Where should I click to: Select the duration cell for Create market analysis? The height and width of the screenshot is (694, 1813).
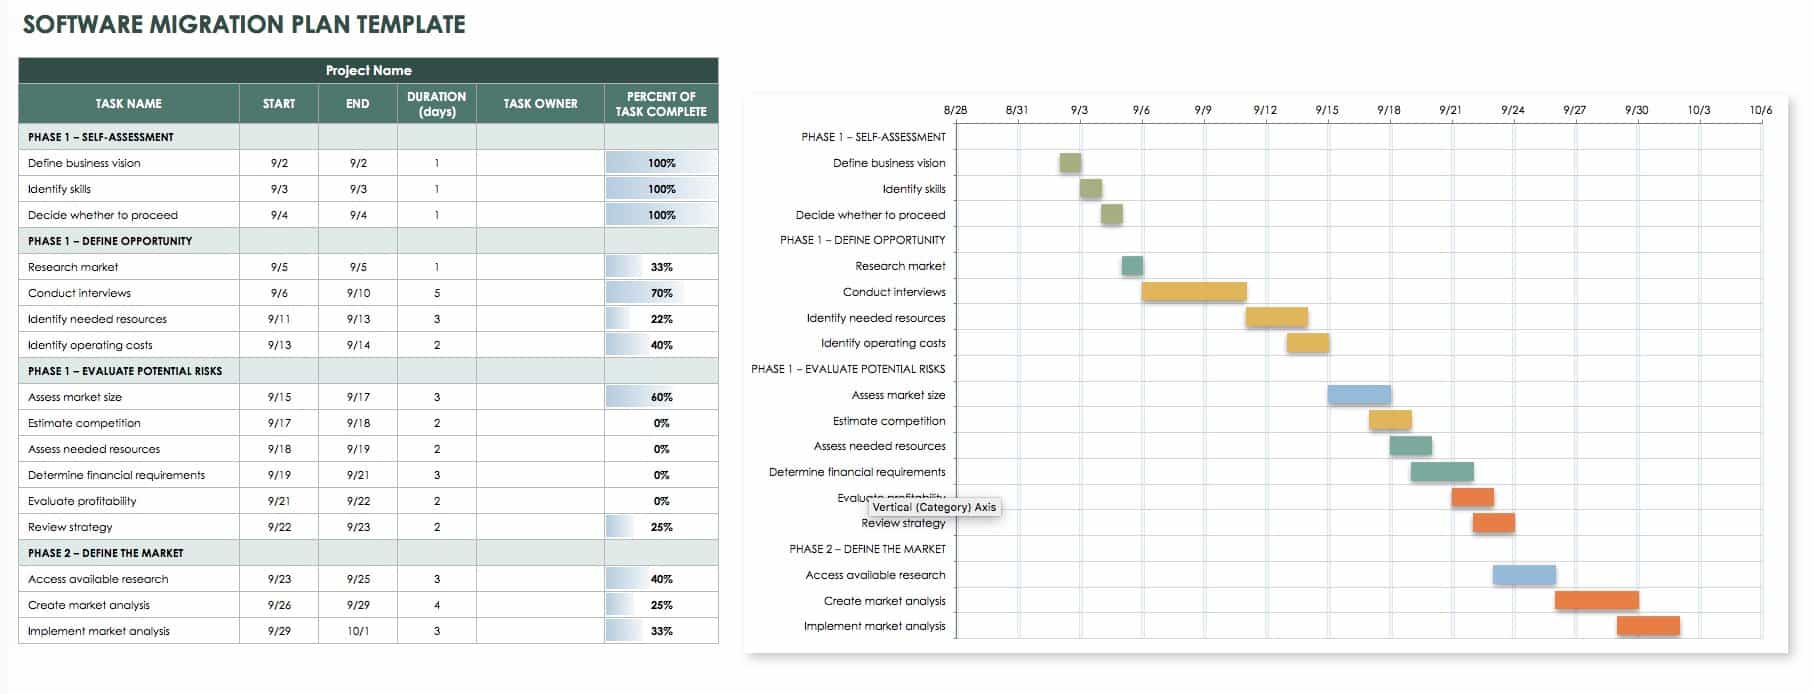436,605
